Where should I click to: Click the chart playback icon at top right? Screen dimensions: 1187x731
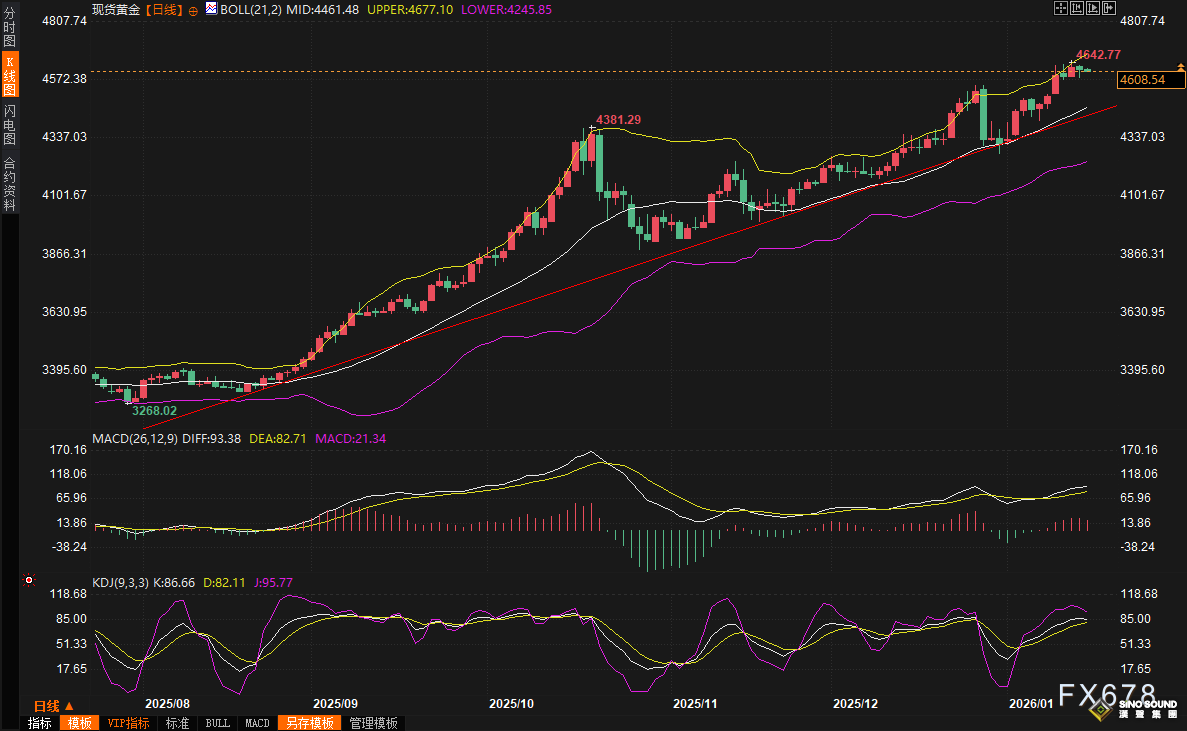coord(1092,8)
